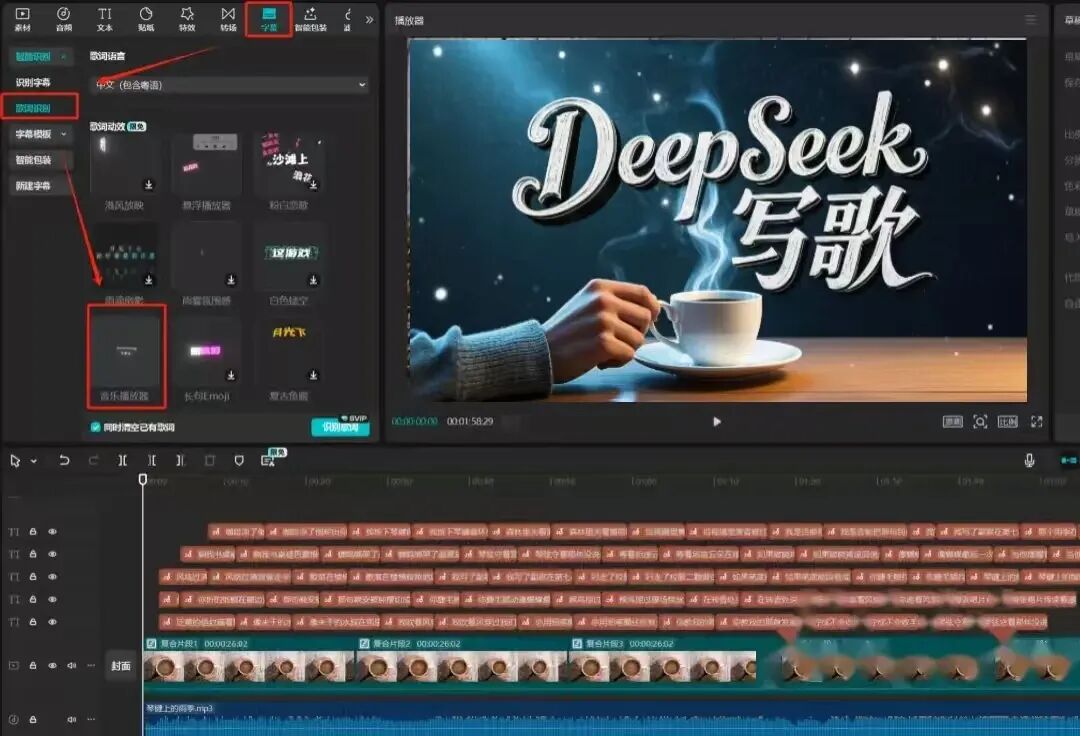Open the 转场 Transitions panel
Viewport: 1080px width, 736px height.
226,18
